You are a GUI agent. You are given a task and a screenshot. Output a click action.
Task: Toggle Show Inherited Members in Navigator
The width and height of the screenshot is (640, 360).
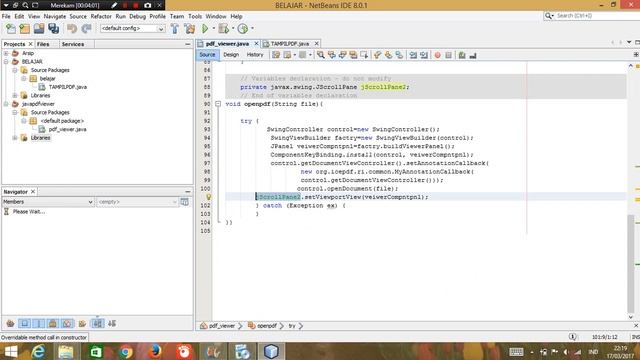click(10, 324)
